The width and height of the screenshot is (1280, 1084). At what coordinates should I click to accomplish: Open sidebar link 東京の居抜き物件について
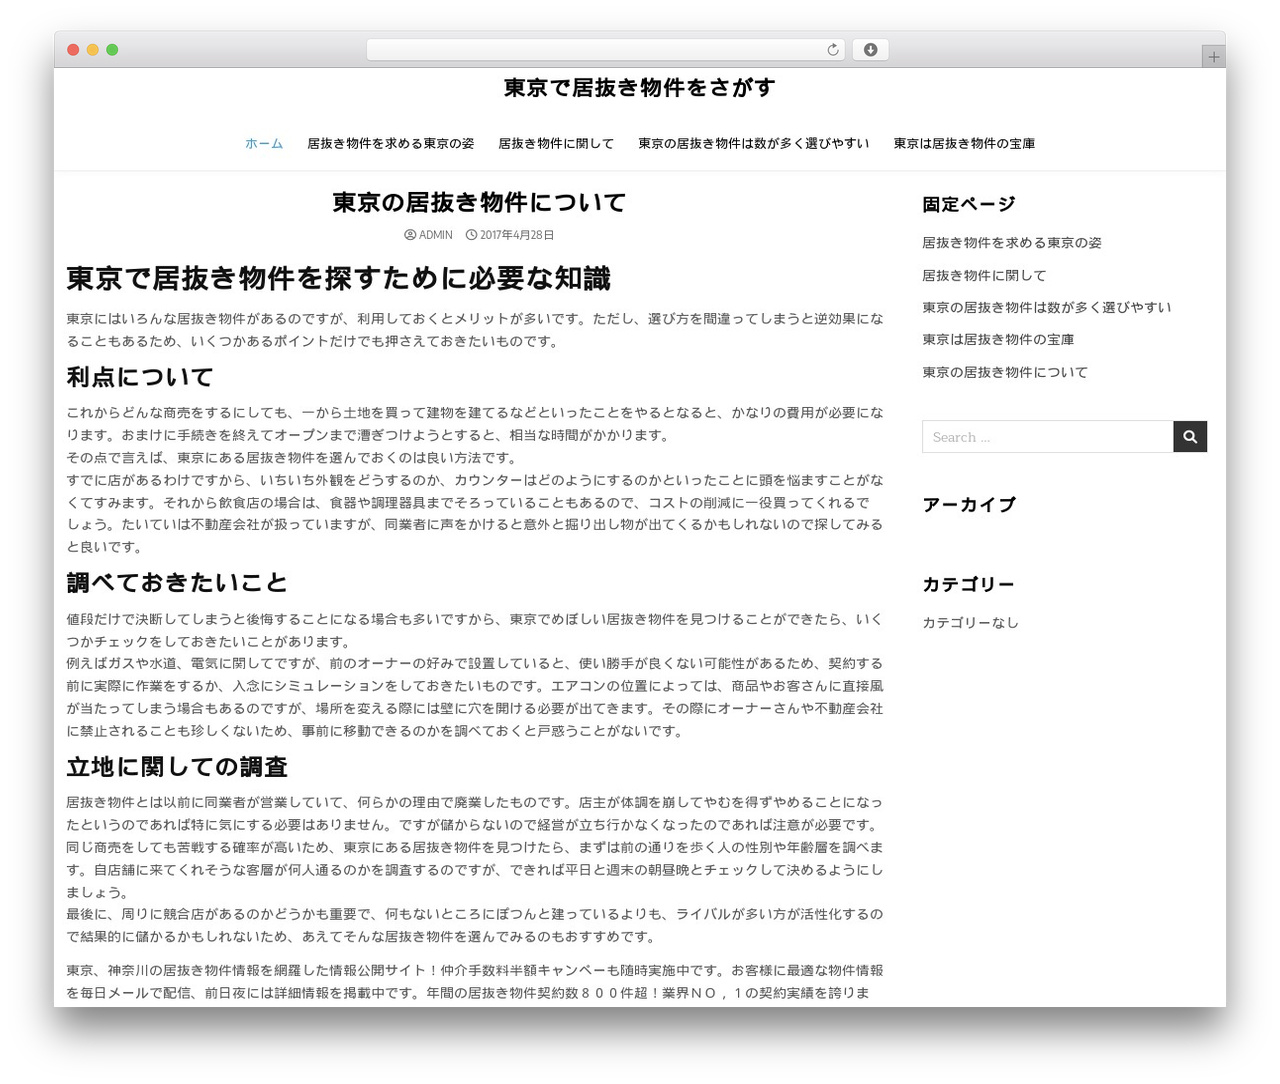1005,372
